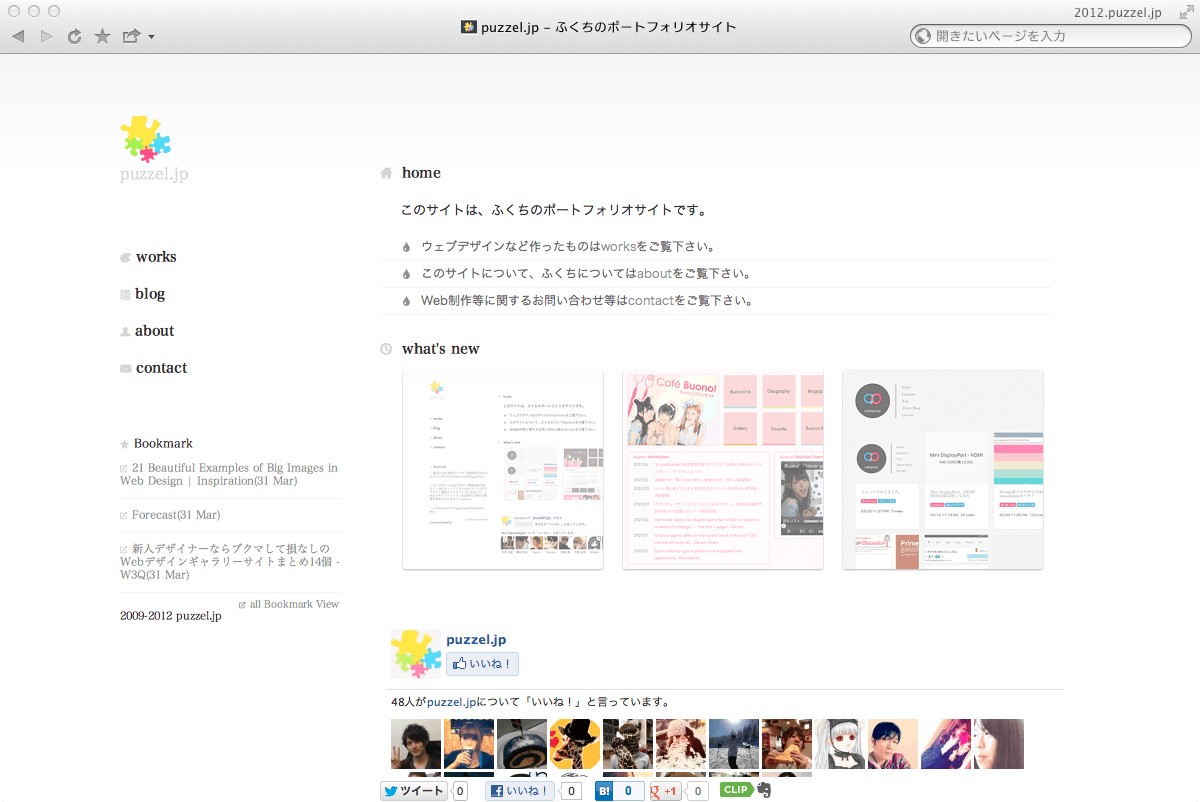This screenshot has width=1200, height=802.
Task: Click the Evernote CLIP button
Action: [x=737, y=790]
